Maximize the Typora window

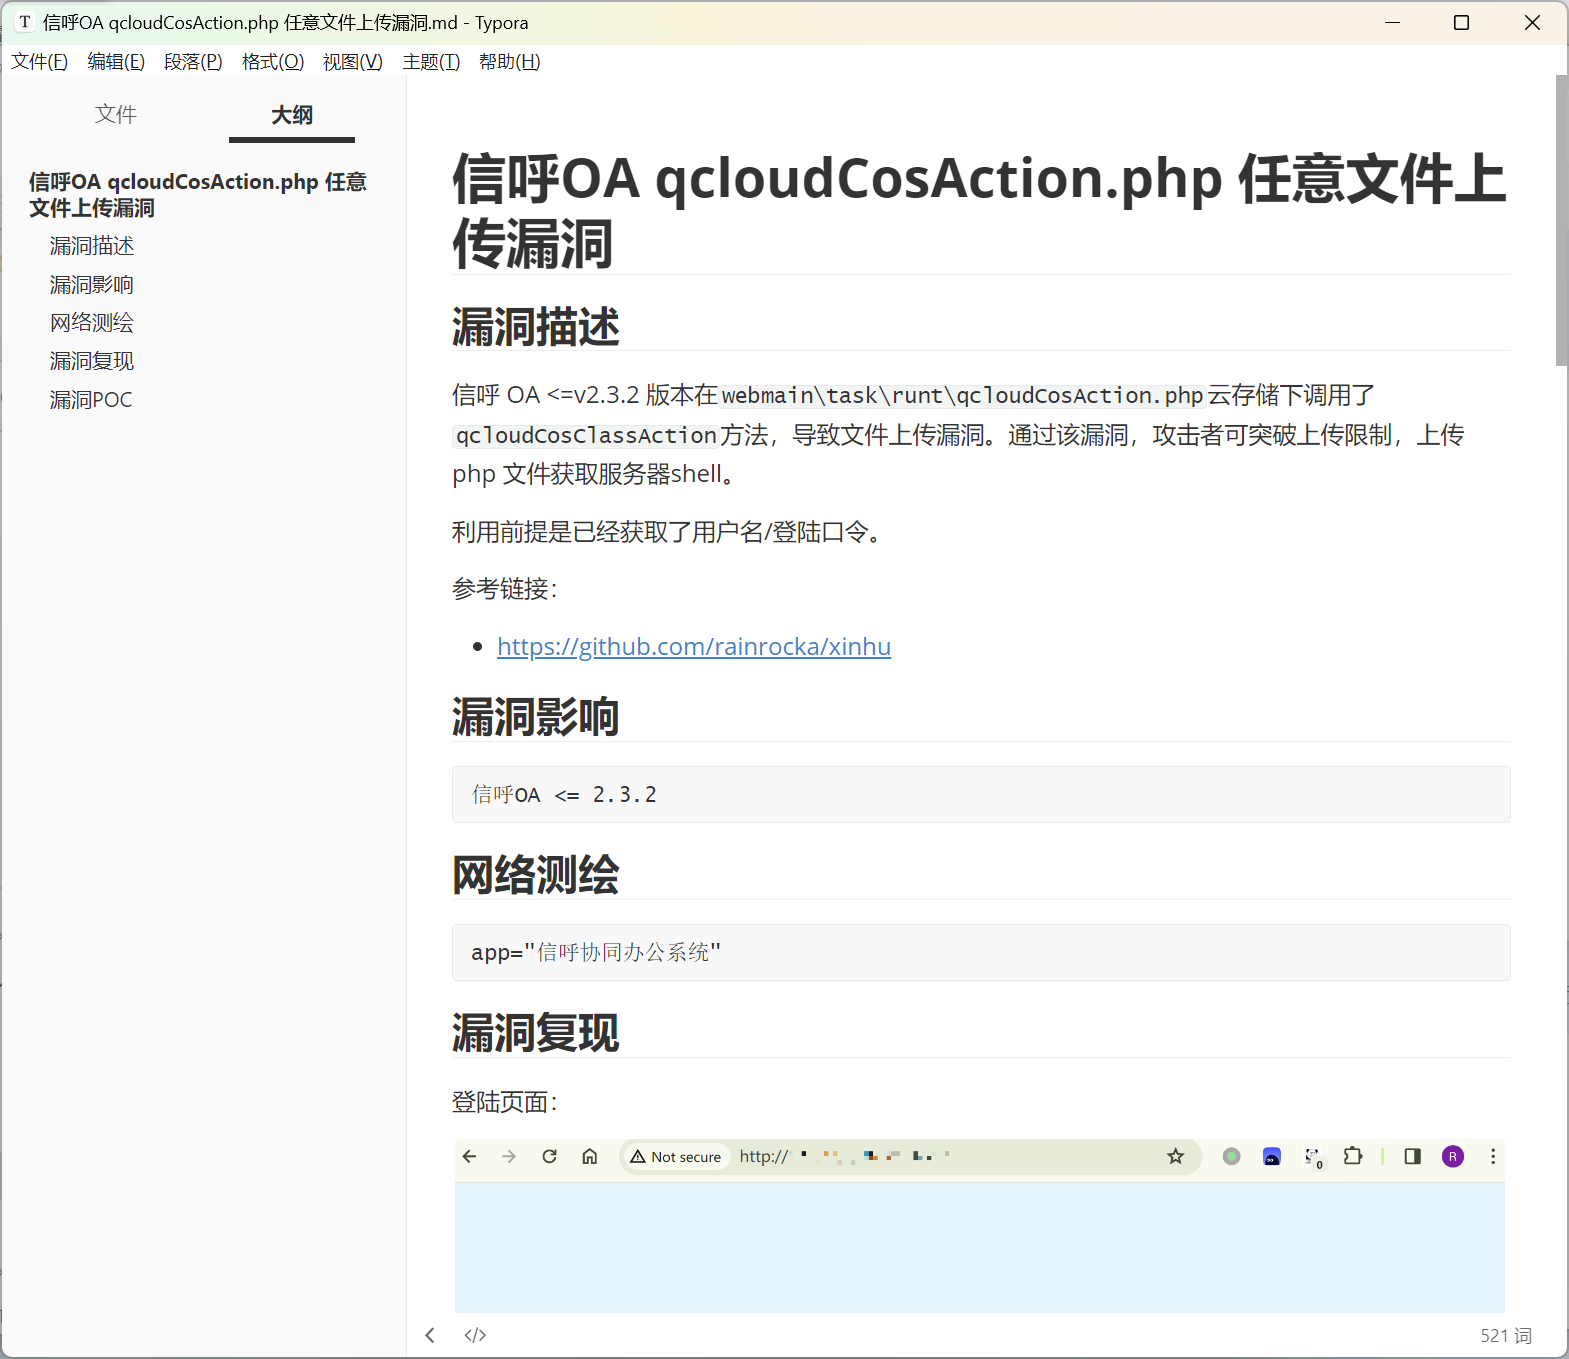[x=1461, y=22]
